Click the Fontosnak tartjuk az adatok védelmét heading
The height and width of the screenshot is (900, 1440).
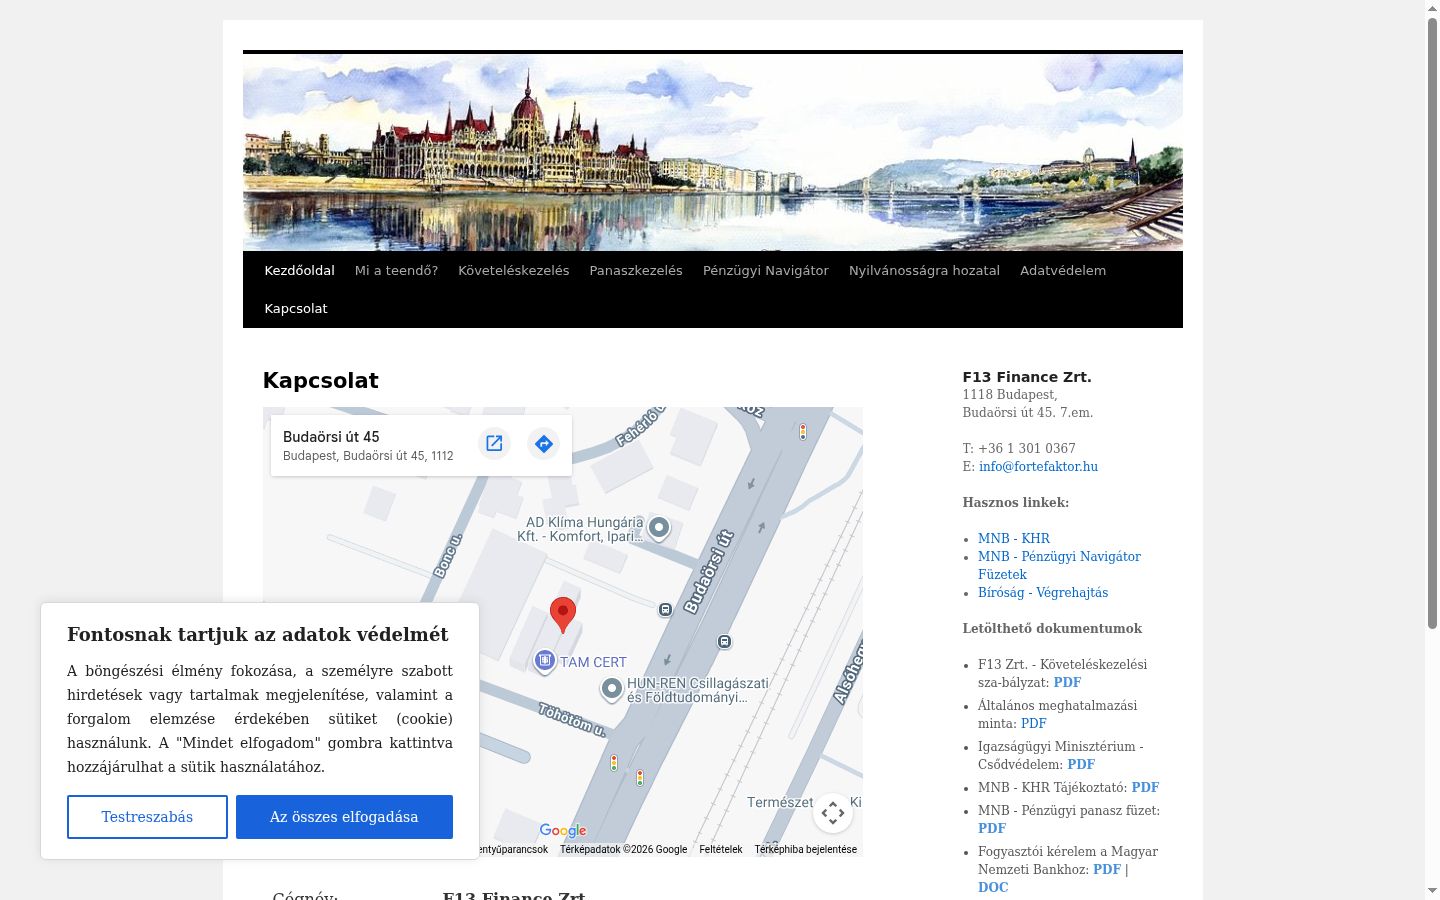258,635
